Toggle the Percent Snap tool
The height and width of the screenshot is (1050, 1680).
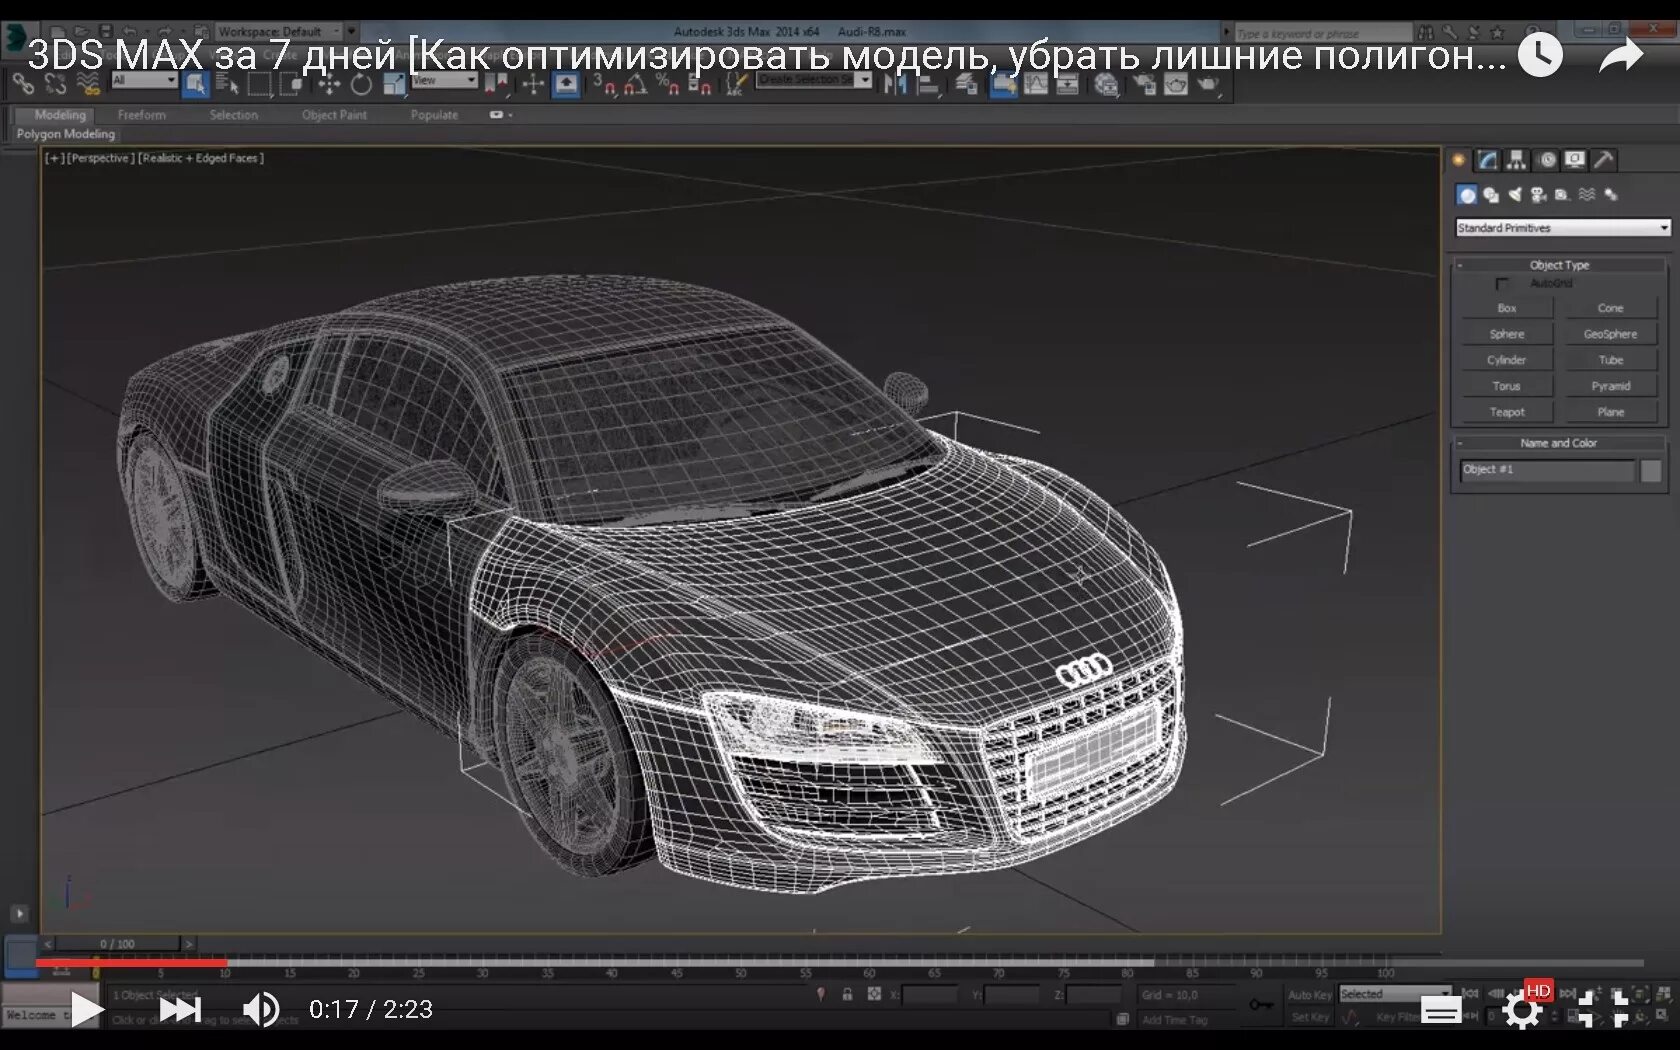coord(667,84)
